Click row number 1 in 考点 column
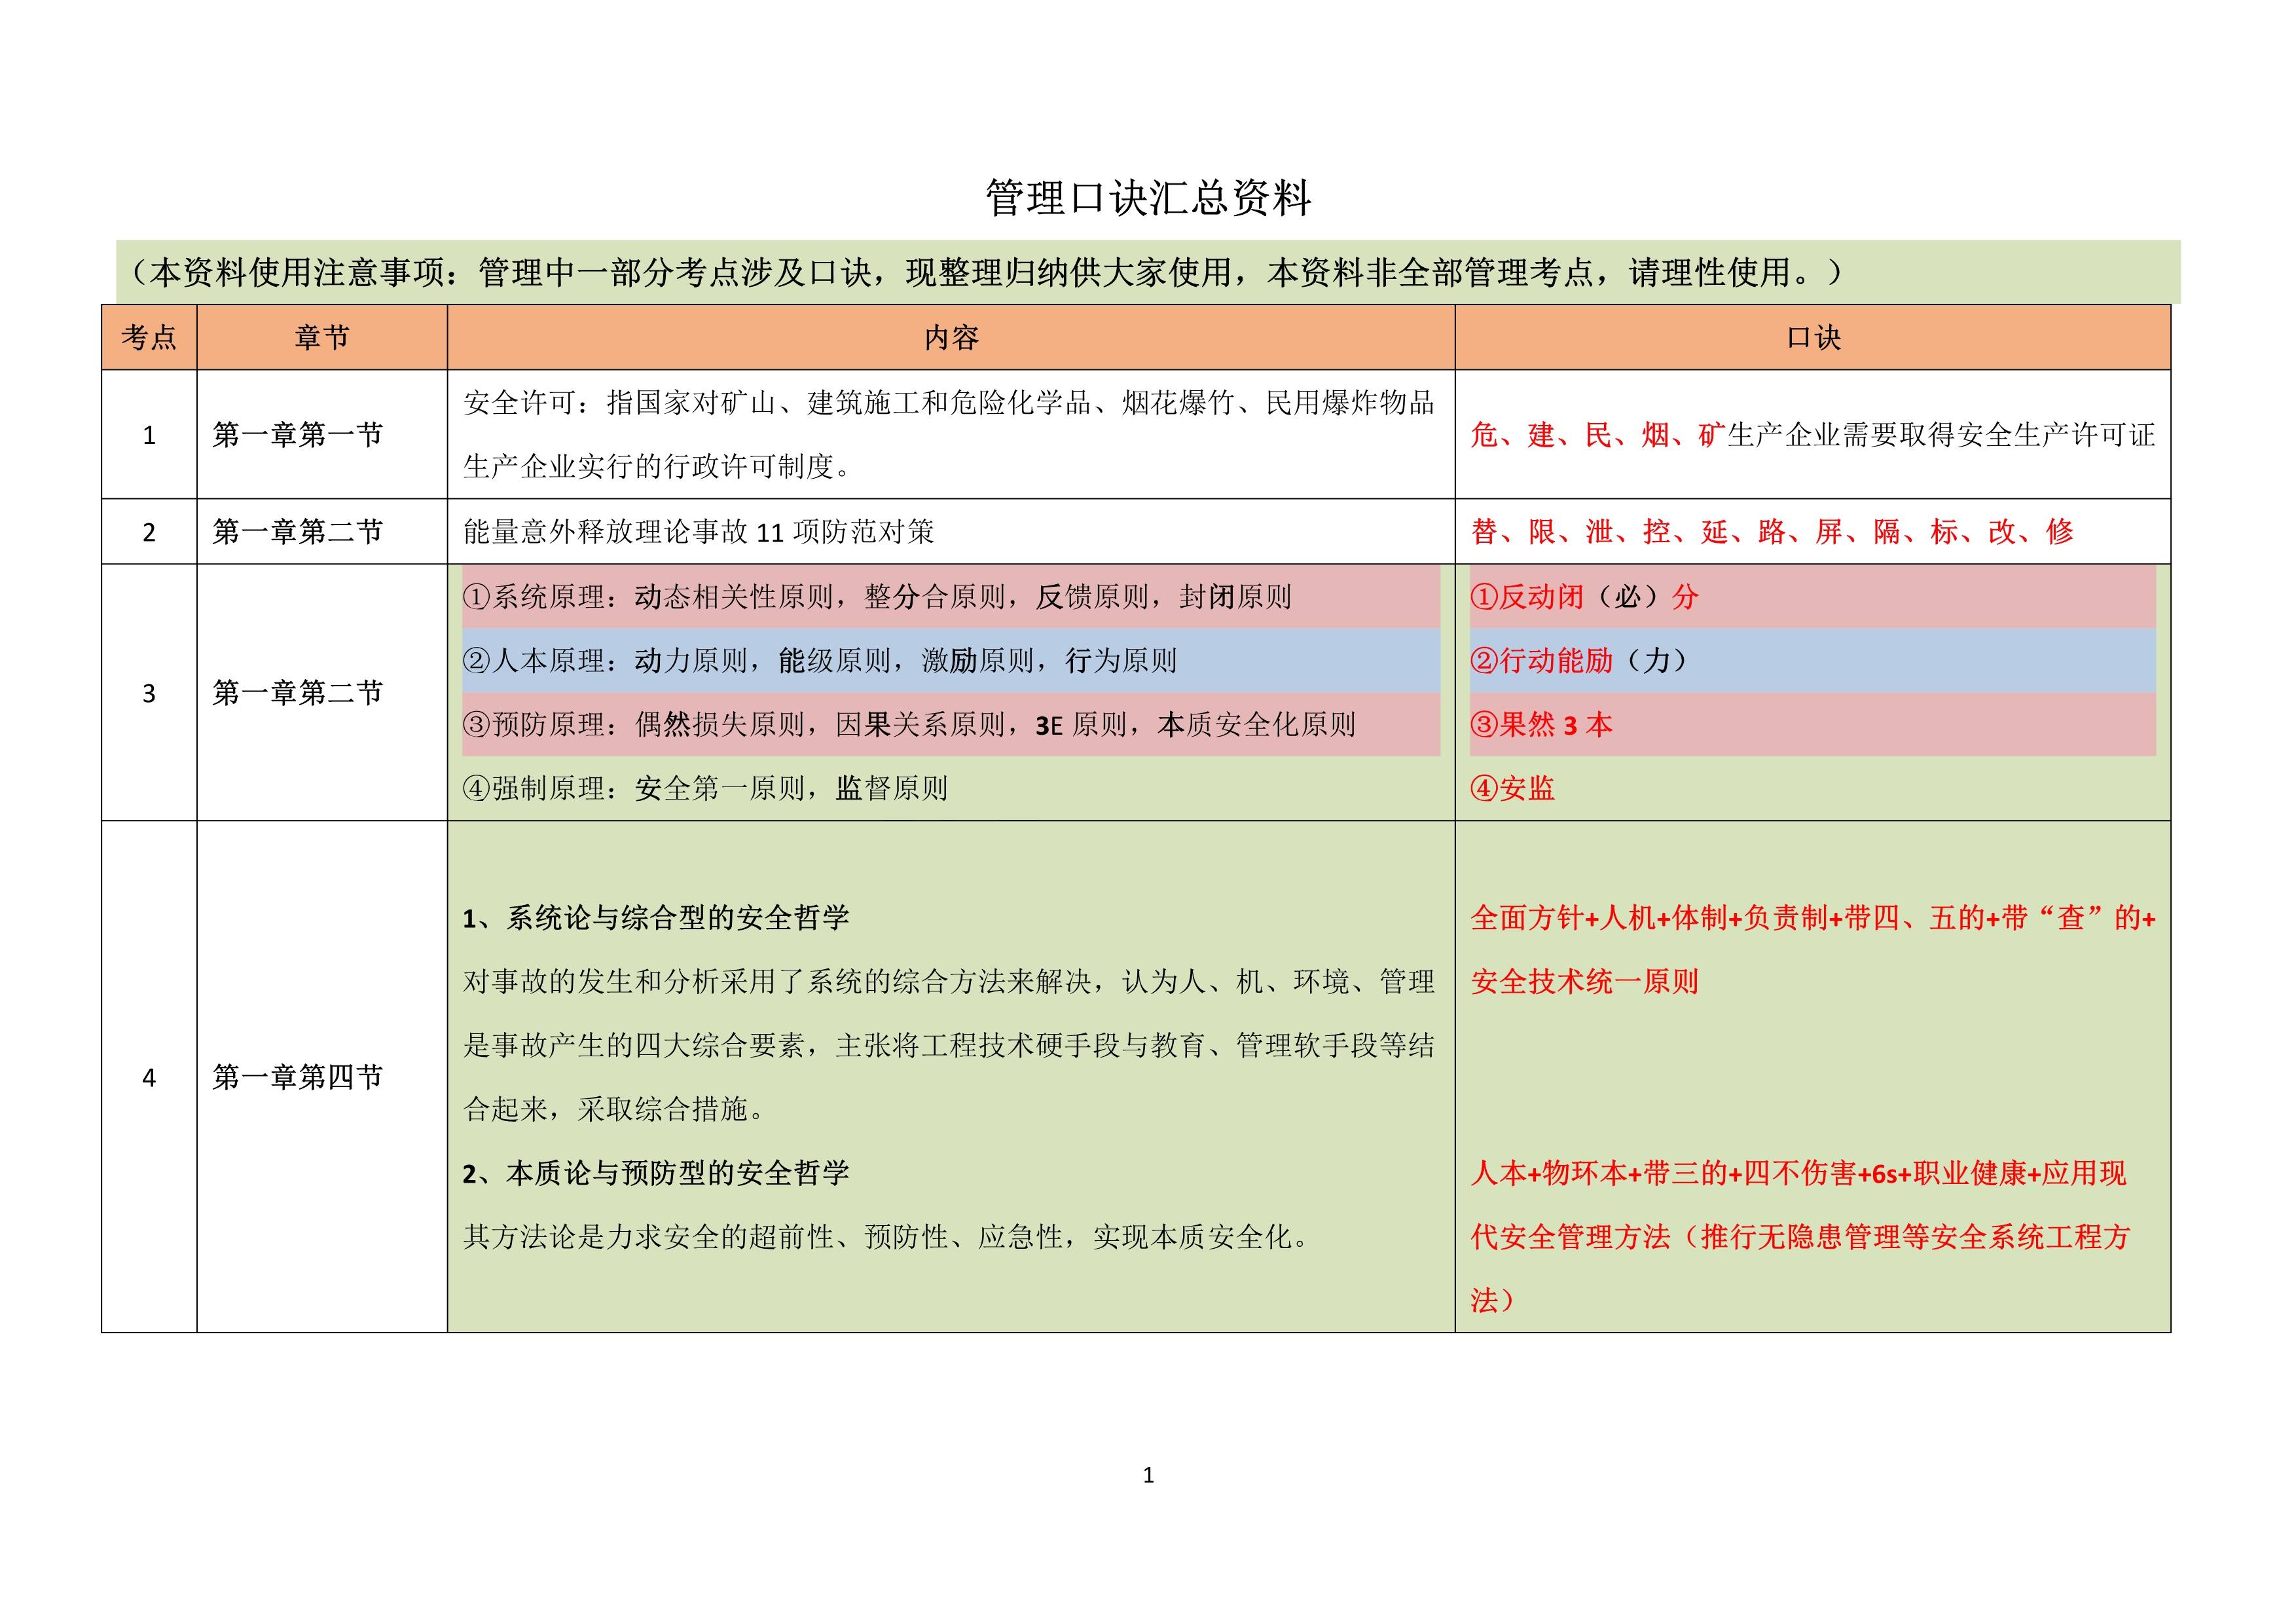 click(x=149, y=435)
